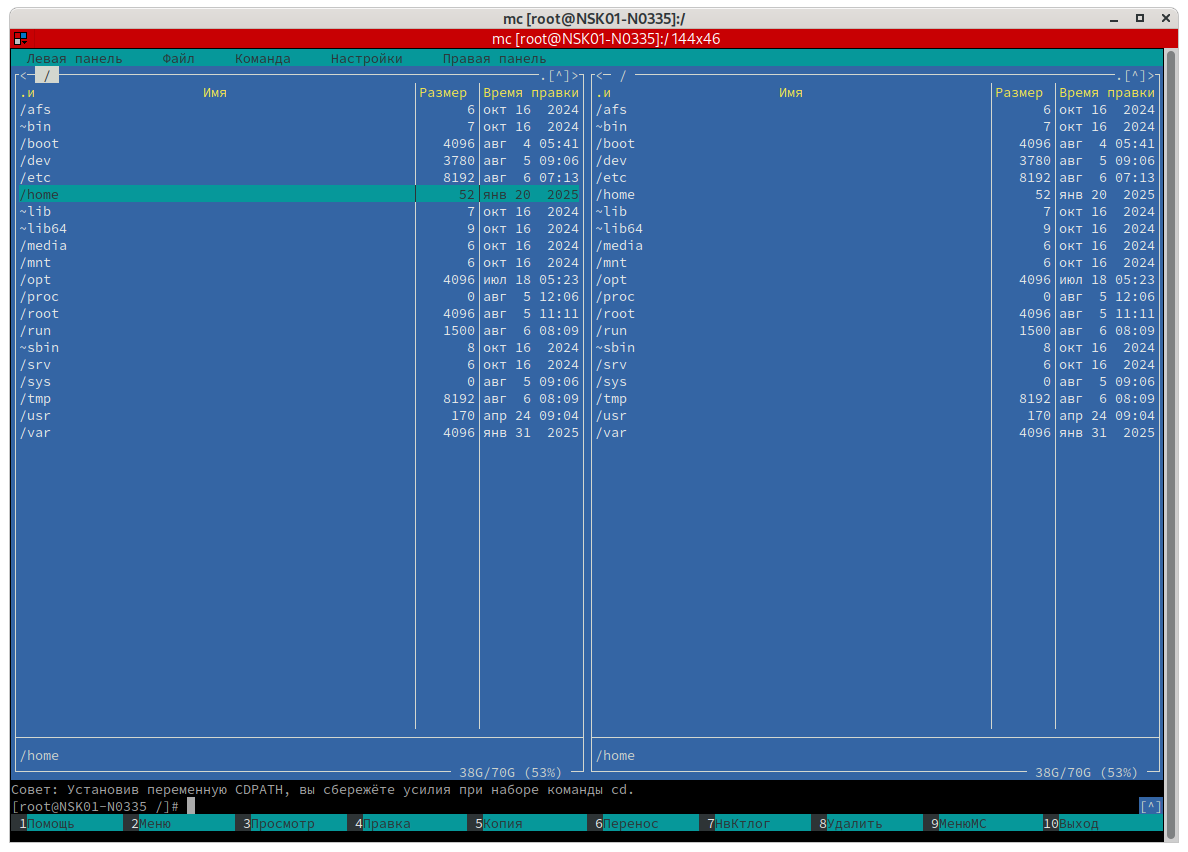Viewport: 1188px width, 852px height.
Task: Open the Команда menu
Action: point(262,59)
